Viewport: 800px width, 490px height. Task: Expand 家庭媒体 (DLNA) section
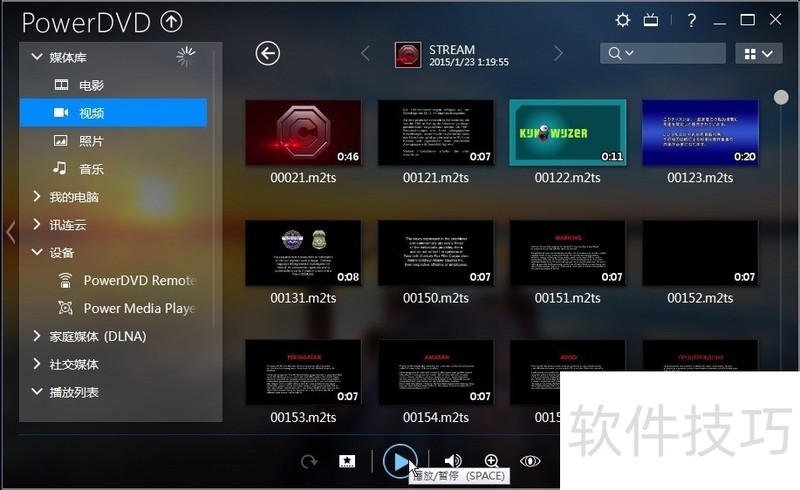(x=37, y=336)
